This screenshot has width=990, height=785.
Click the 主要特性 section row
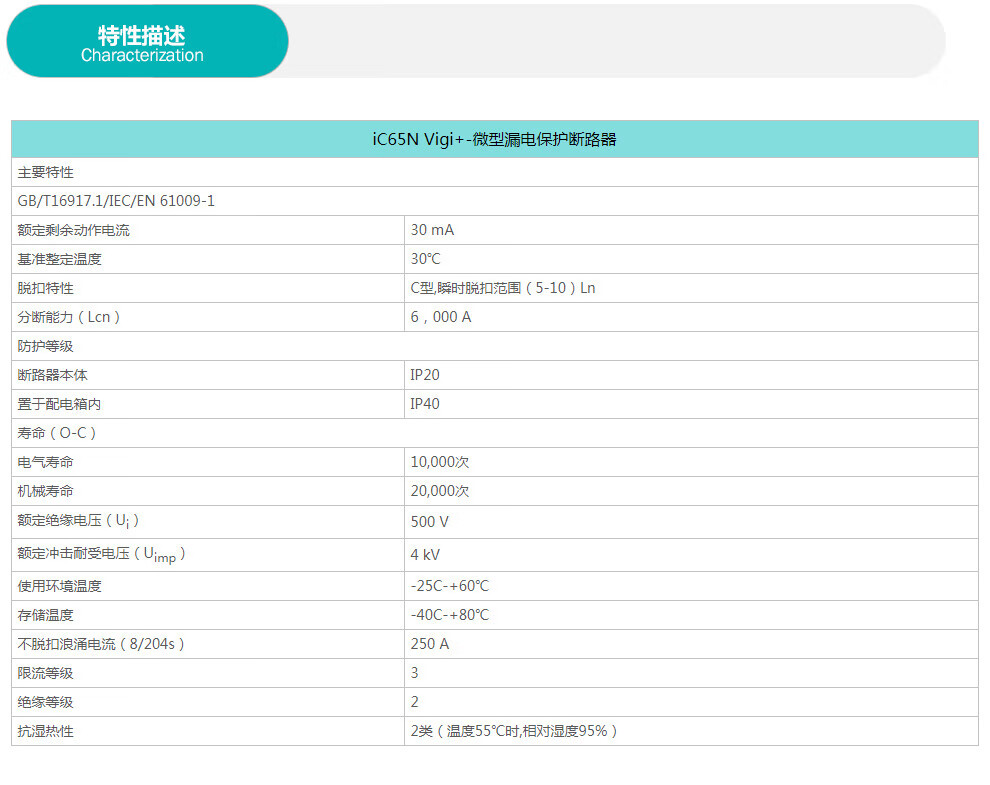tap(495, 172)
